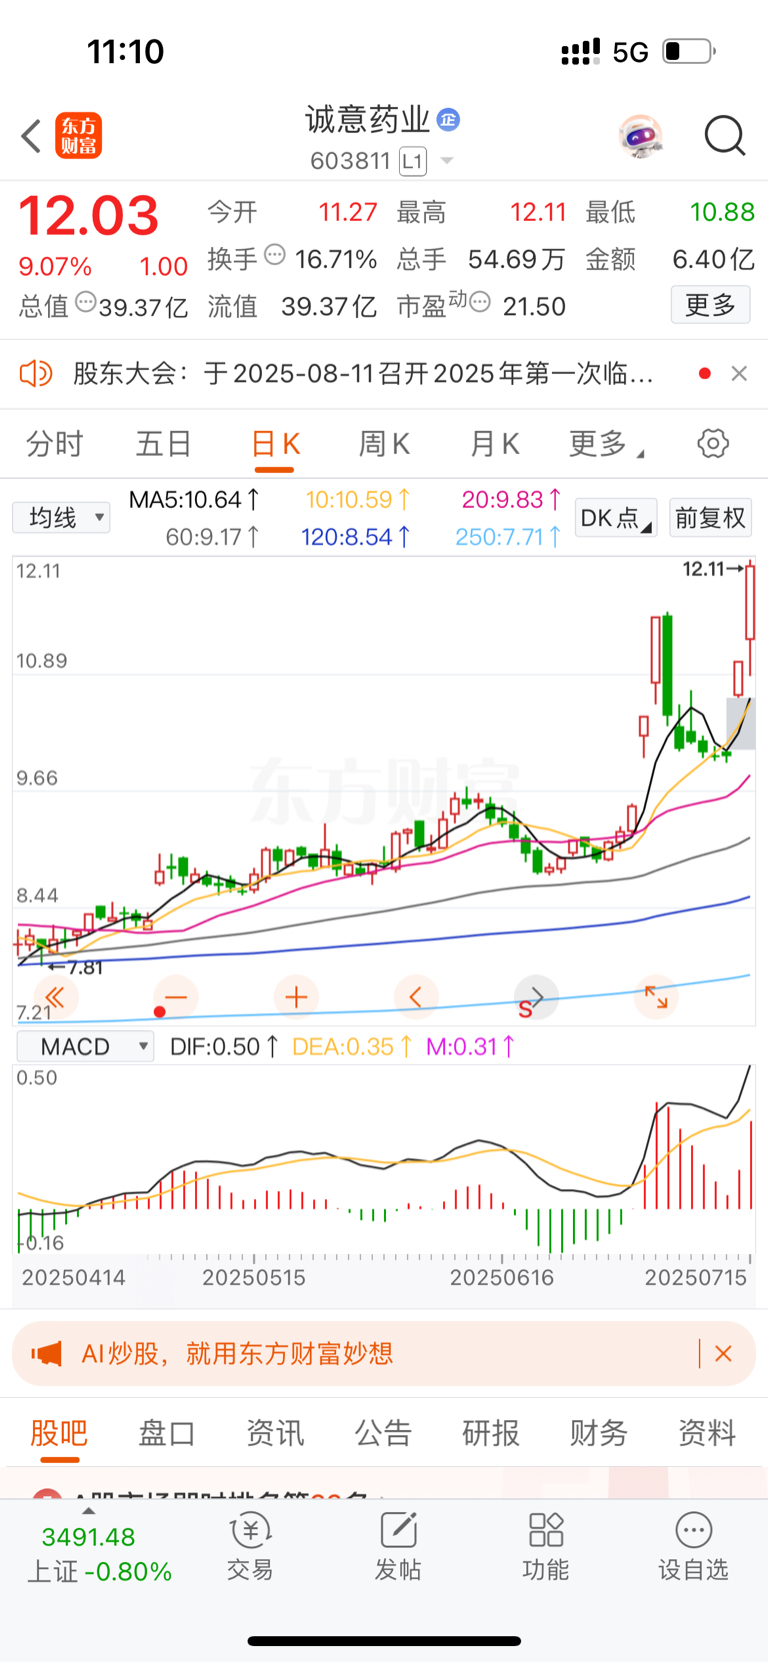Viewport: 768px width, 1663px height.
Task: Tap 更多 quote details button
Action: pos(710,305)
